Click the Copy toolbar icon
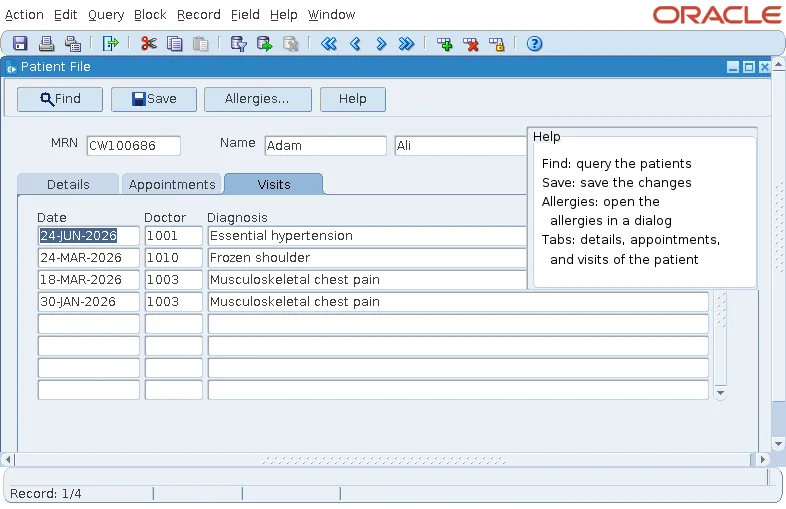This screenshot has width=786, height=509. (x=174, y=44)
